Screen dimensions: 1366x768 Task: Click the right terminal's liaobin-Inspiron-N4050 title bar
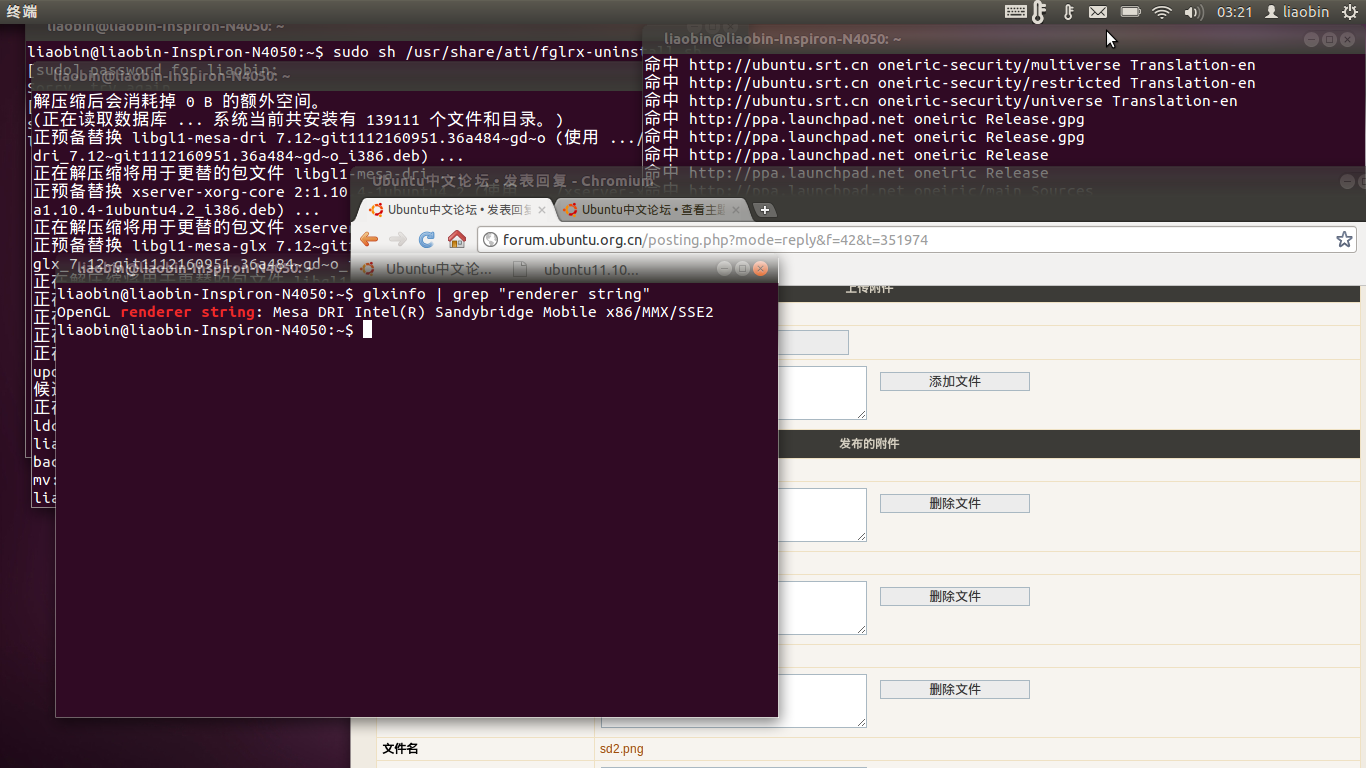tap(783, 39)
